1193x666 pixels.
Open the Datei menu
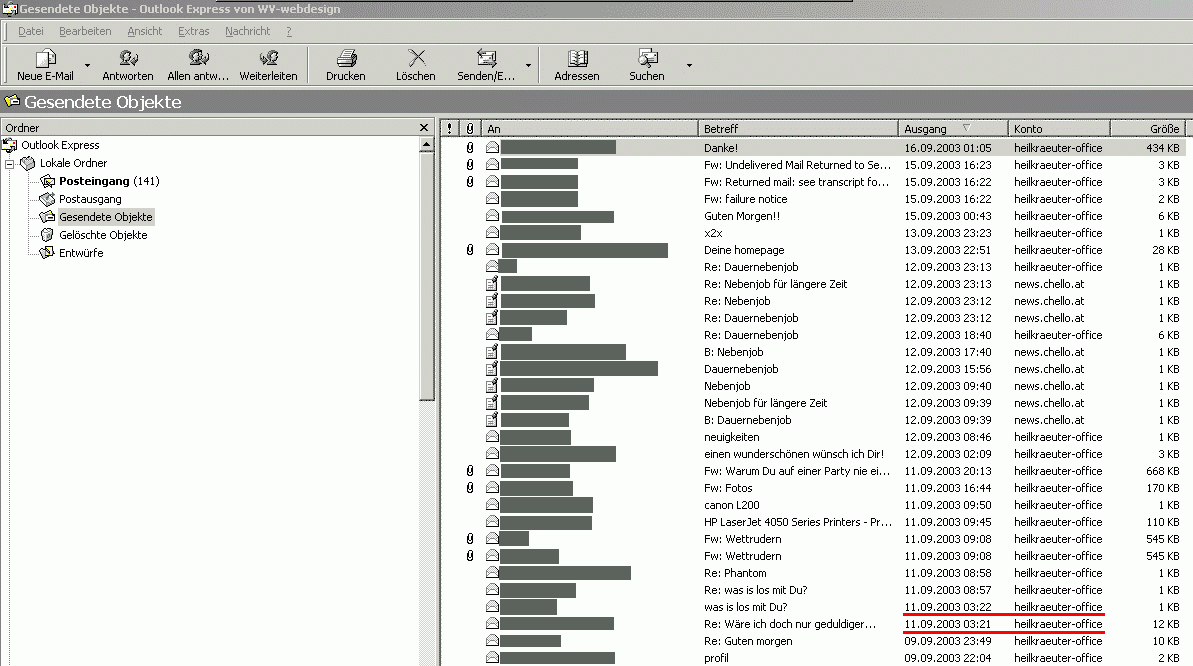30,31
